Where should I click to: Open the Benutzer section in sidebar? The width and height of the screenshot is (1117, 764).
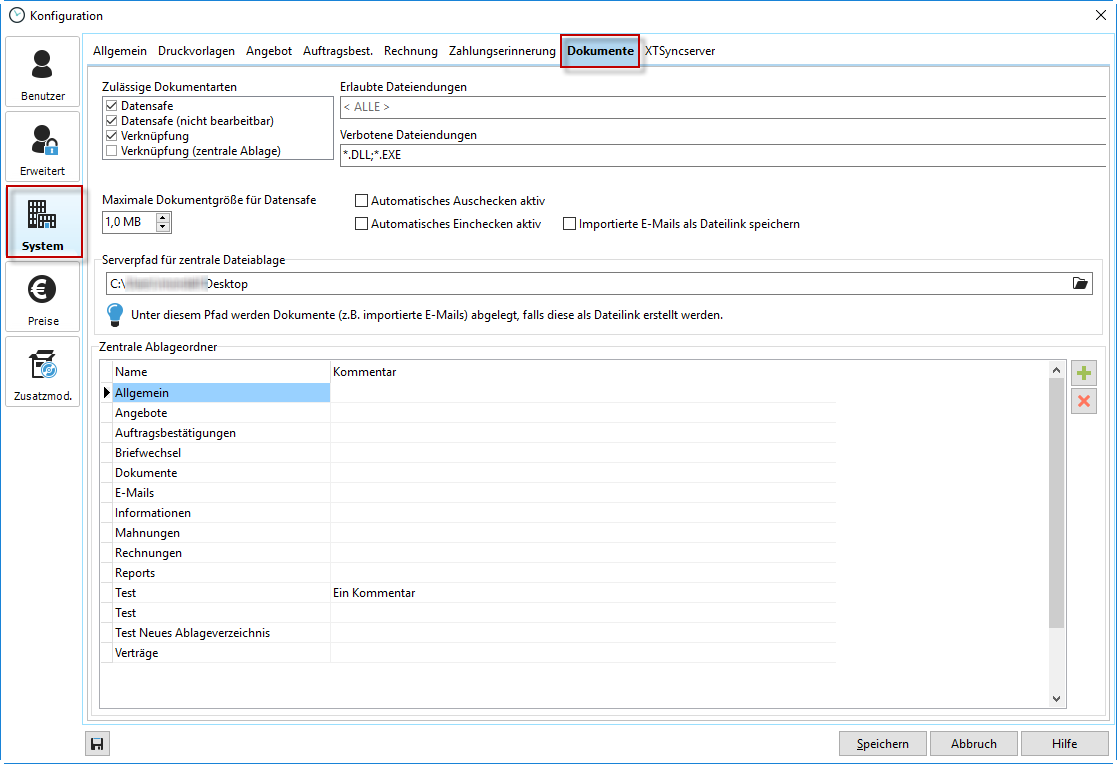(x=42, y=72)
